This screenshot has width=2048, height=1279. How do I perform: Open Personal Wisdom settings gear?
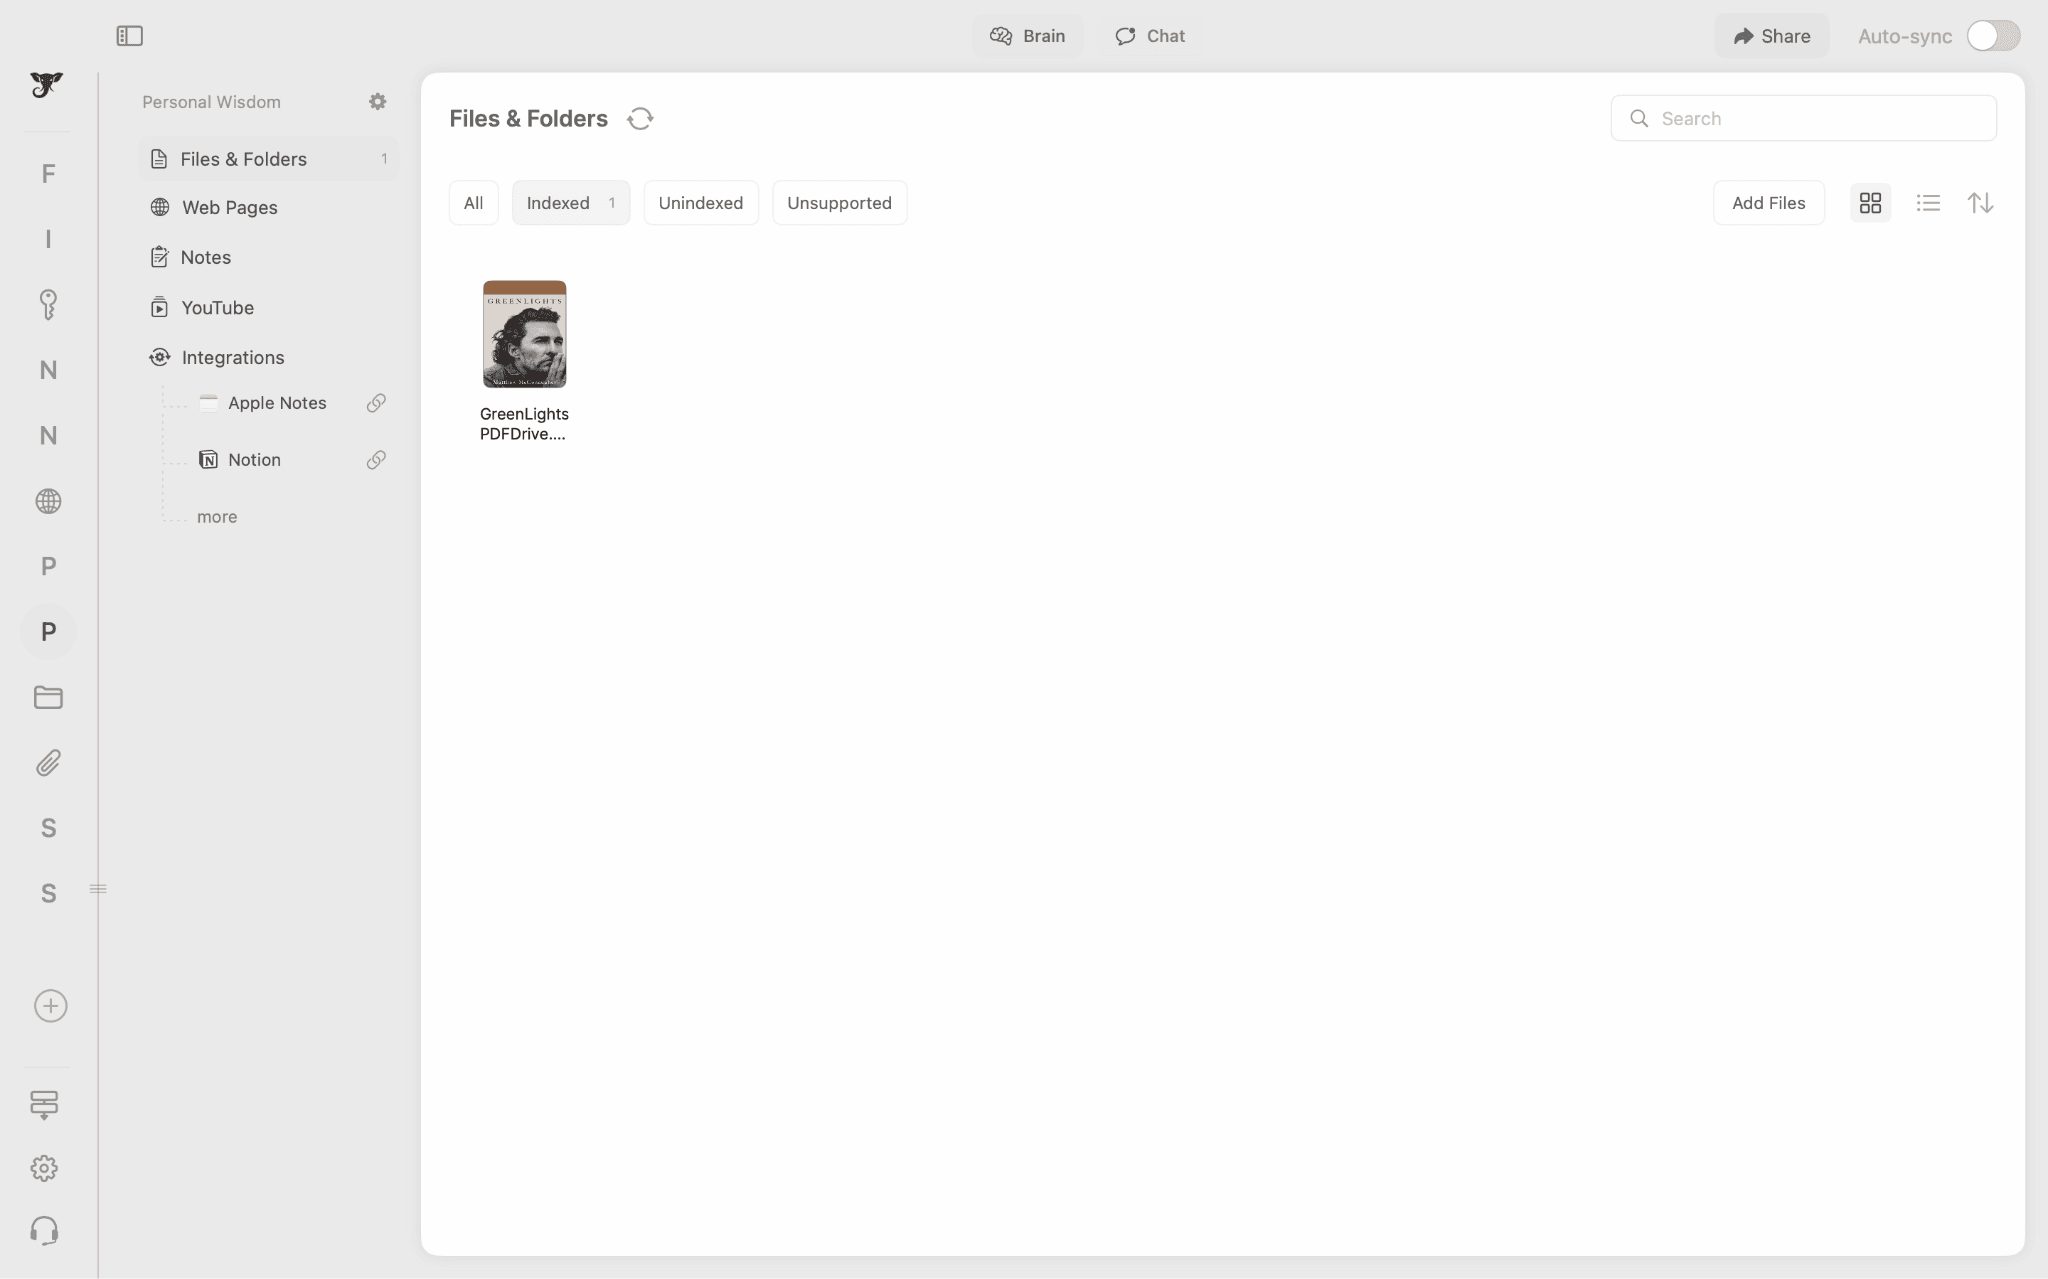pyautogui.click(x=377, y=102)
